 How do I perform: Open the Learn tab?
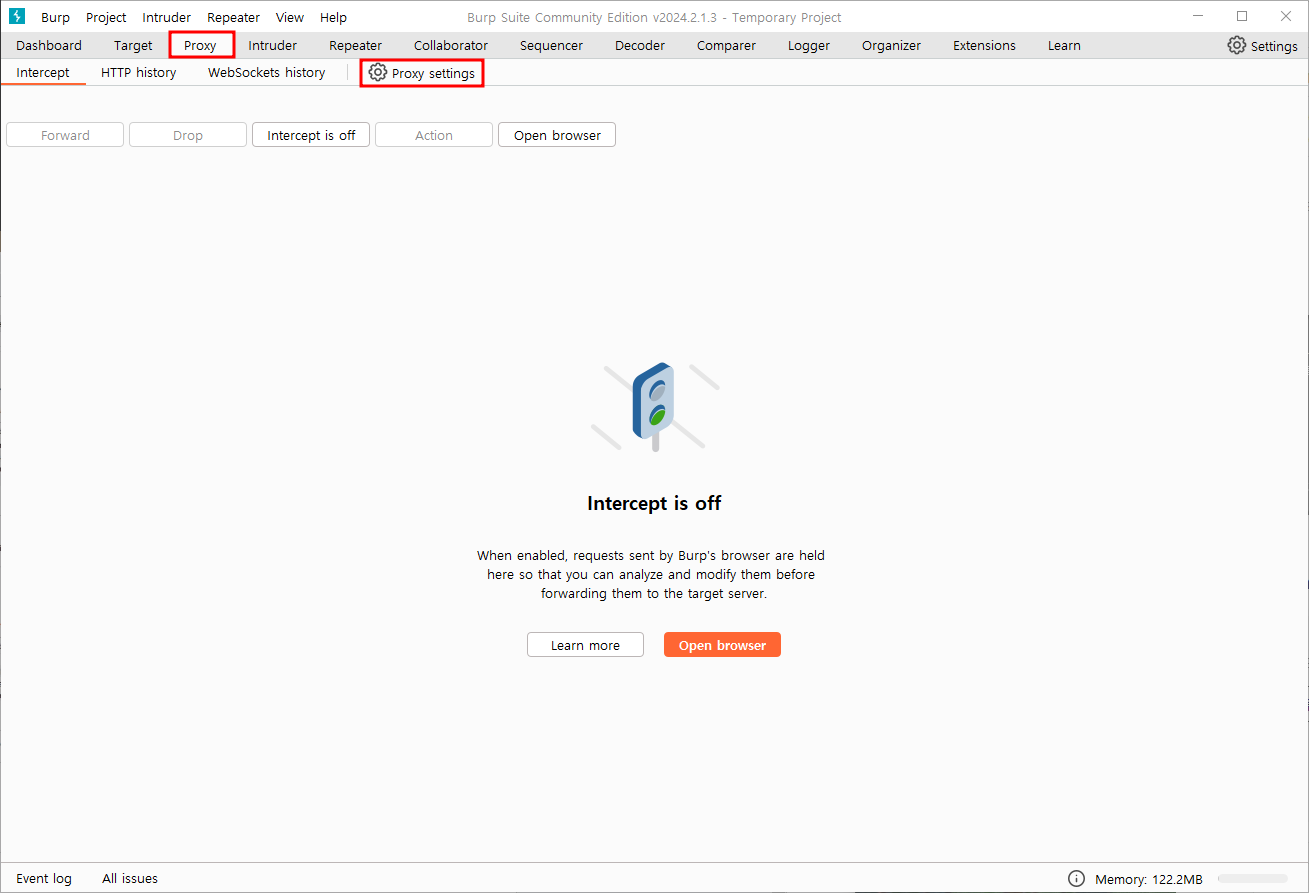tap(1064, 45)
